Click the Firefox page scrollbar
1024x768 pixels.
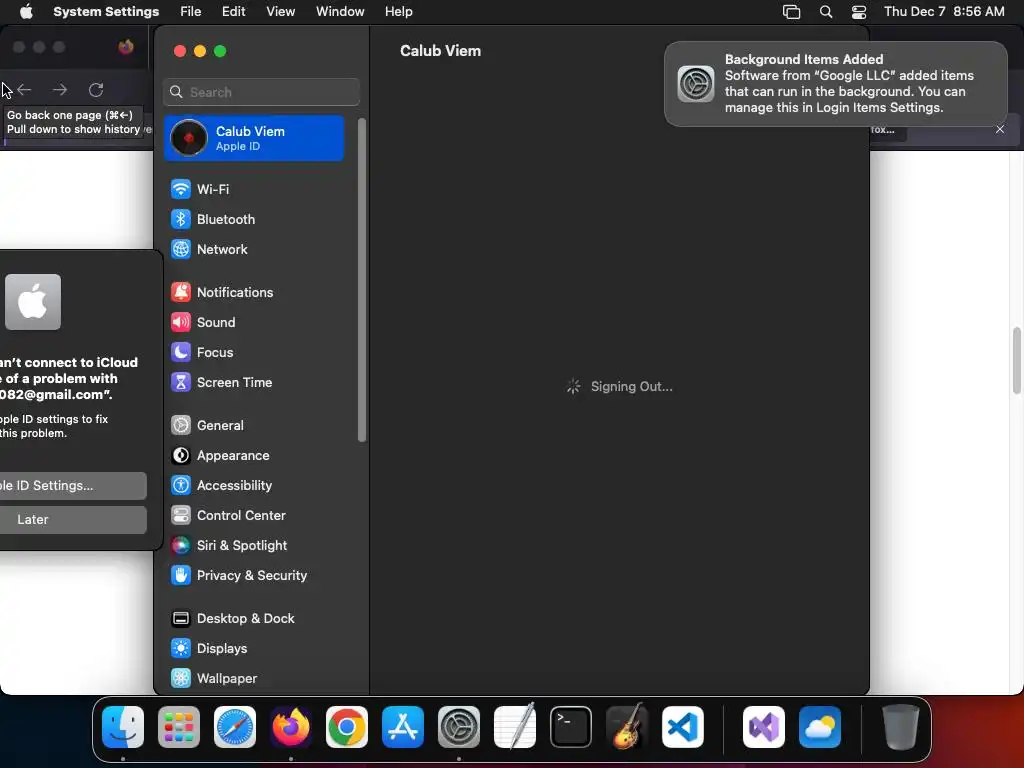coord(1017,360)
